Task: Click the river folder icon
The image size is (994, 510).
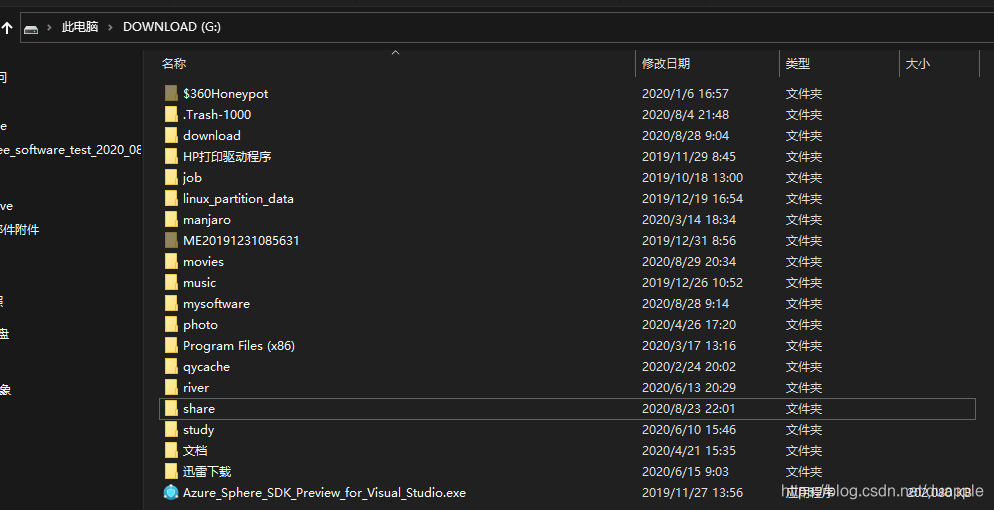Action: coord(171,387)
